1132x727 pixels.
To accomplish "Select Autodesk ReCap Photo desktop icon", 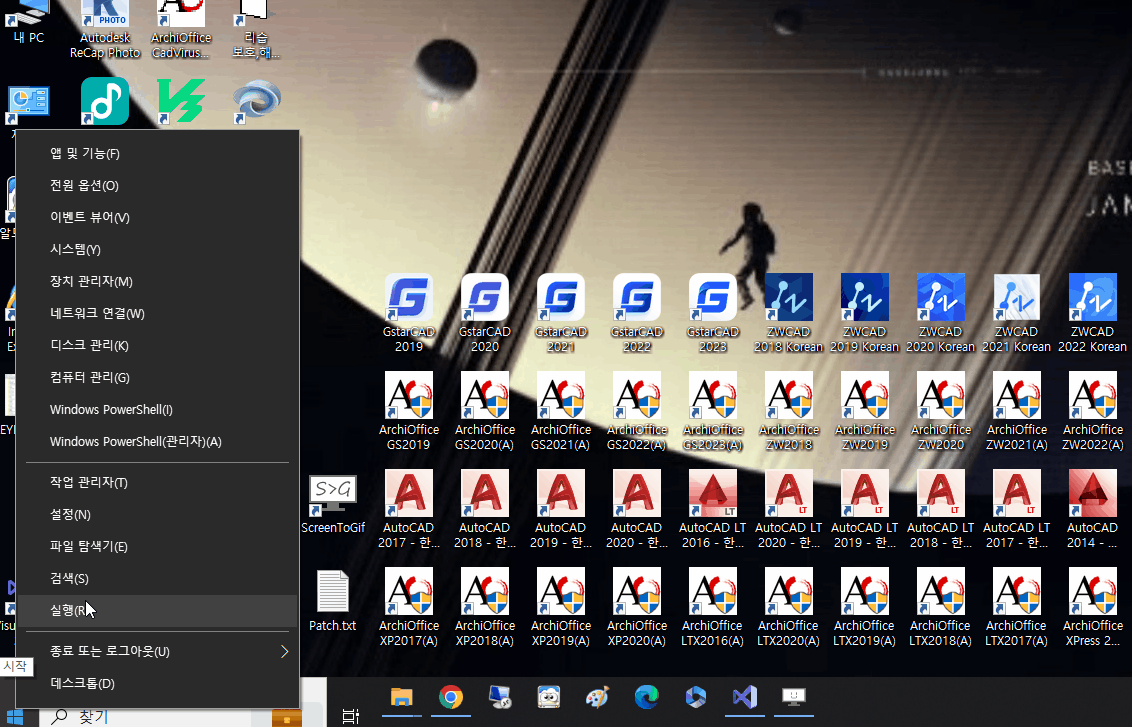I will (105, 30).
